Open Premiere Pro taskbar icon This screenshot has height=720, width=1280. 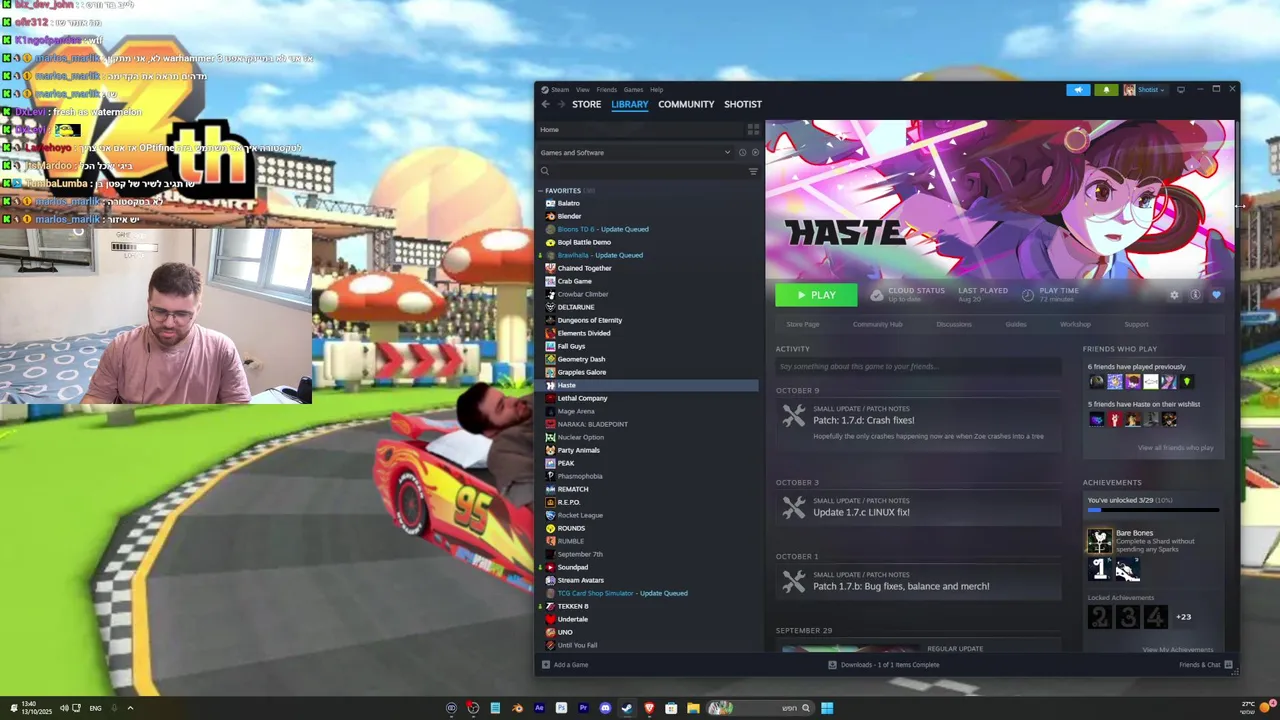click(583, 708)
